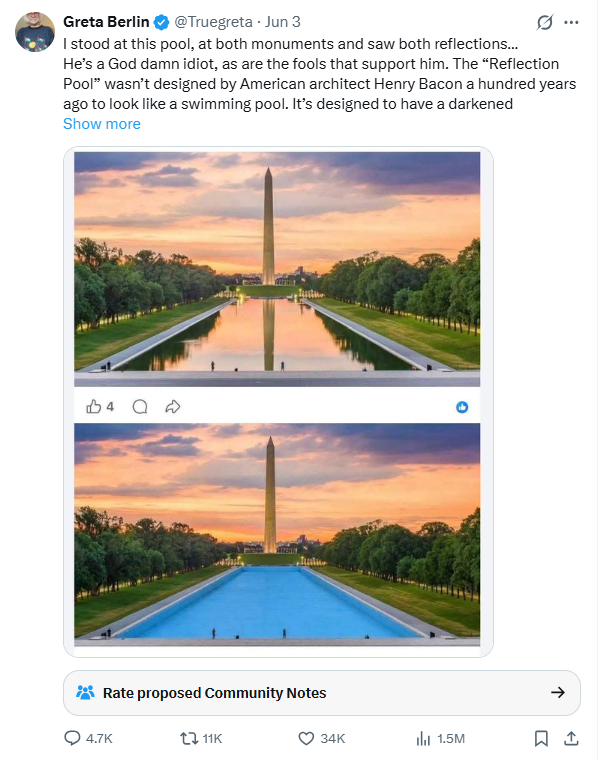
Task: Reply to post with 4.7K comments
Action: pyautogui.click(x=88, y=738)
